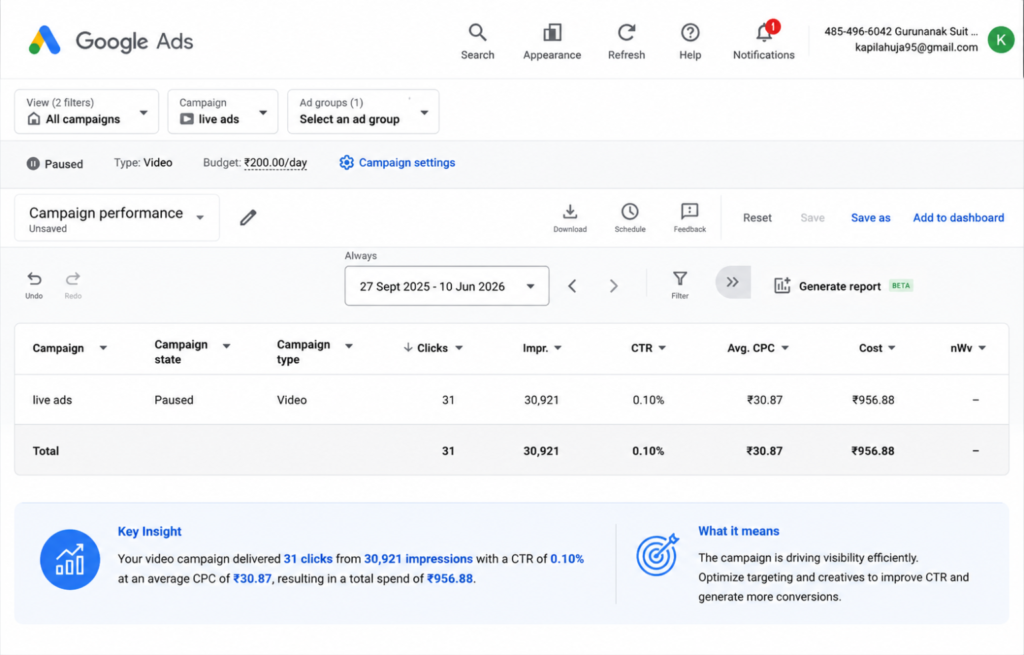The height and width of the screenshot is (655, 1024).
Task: Click the Generate report label
Action: point(840,286)
